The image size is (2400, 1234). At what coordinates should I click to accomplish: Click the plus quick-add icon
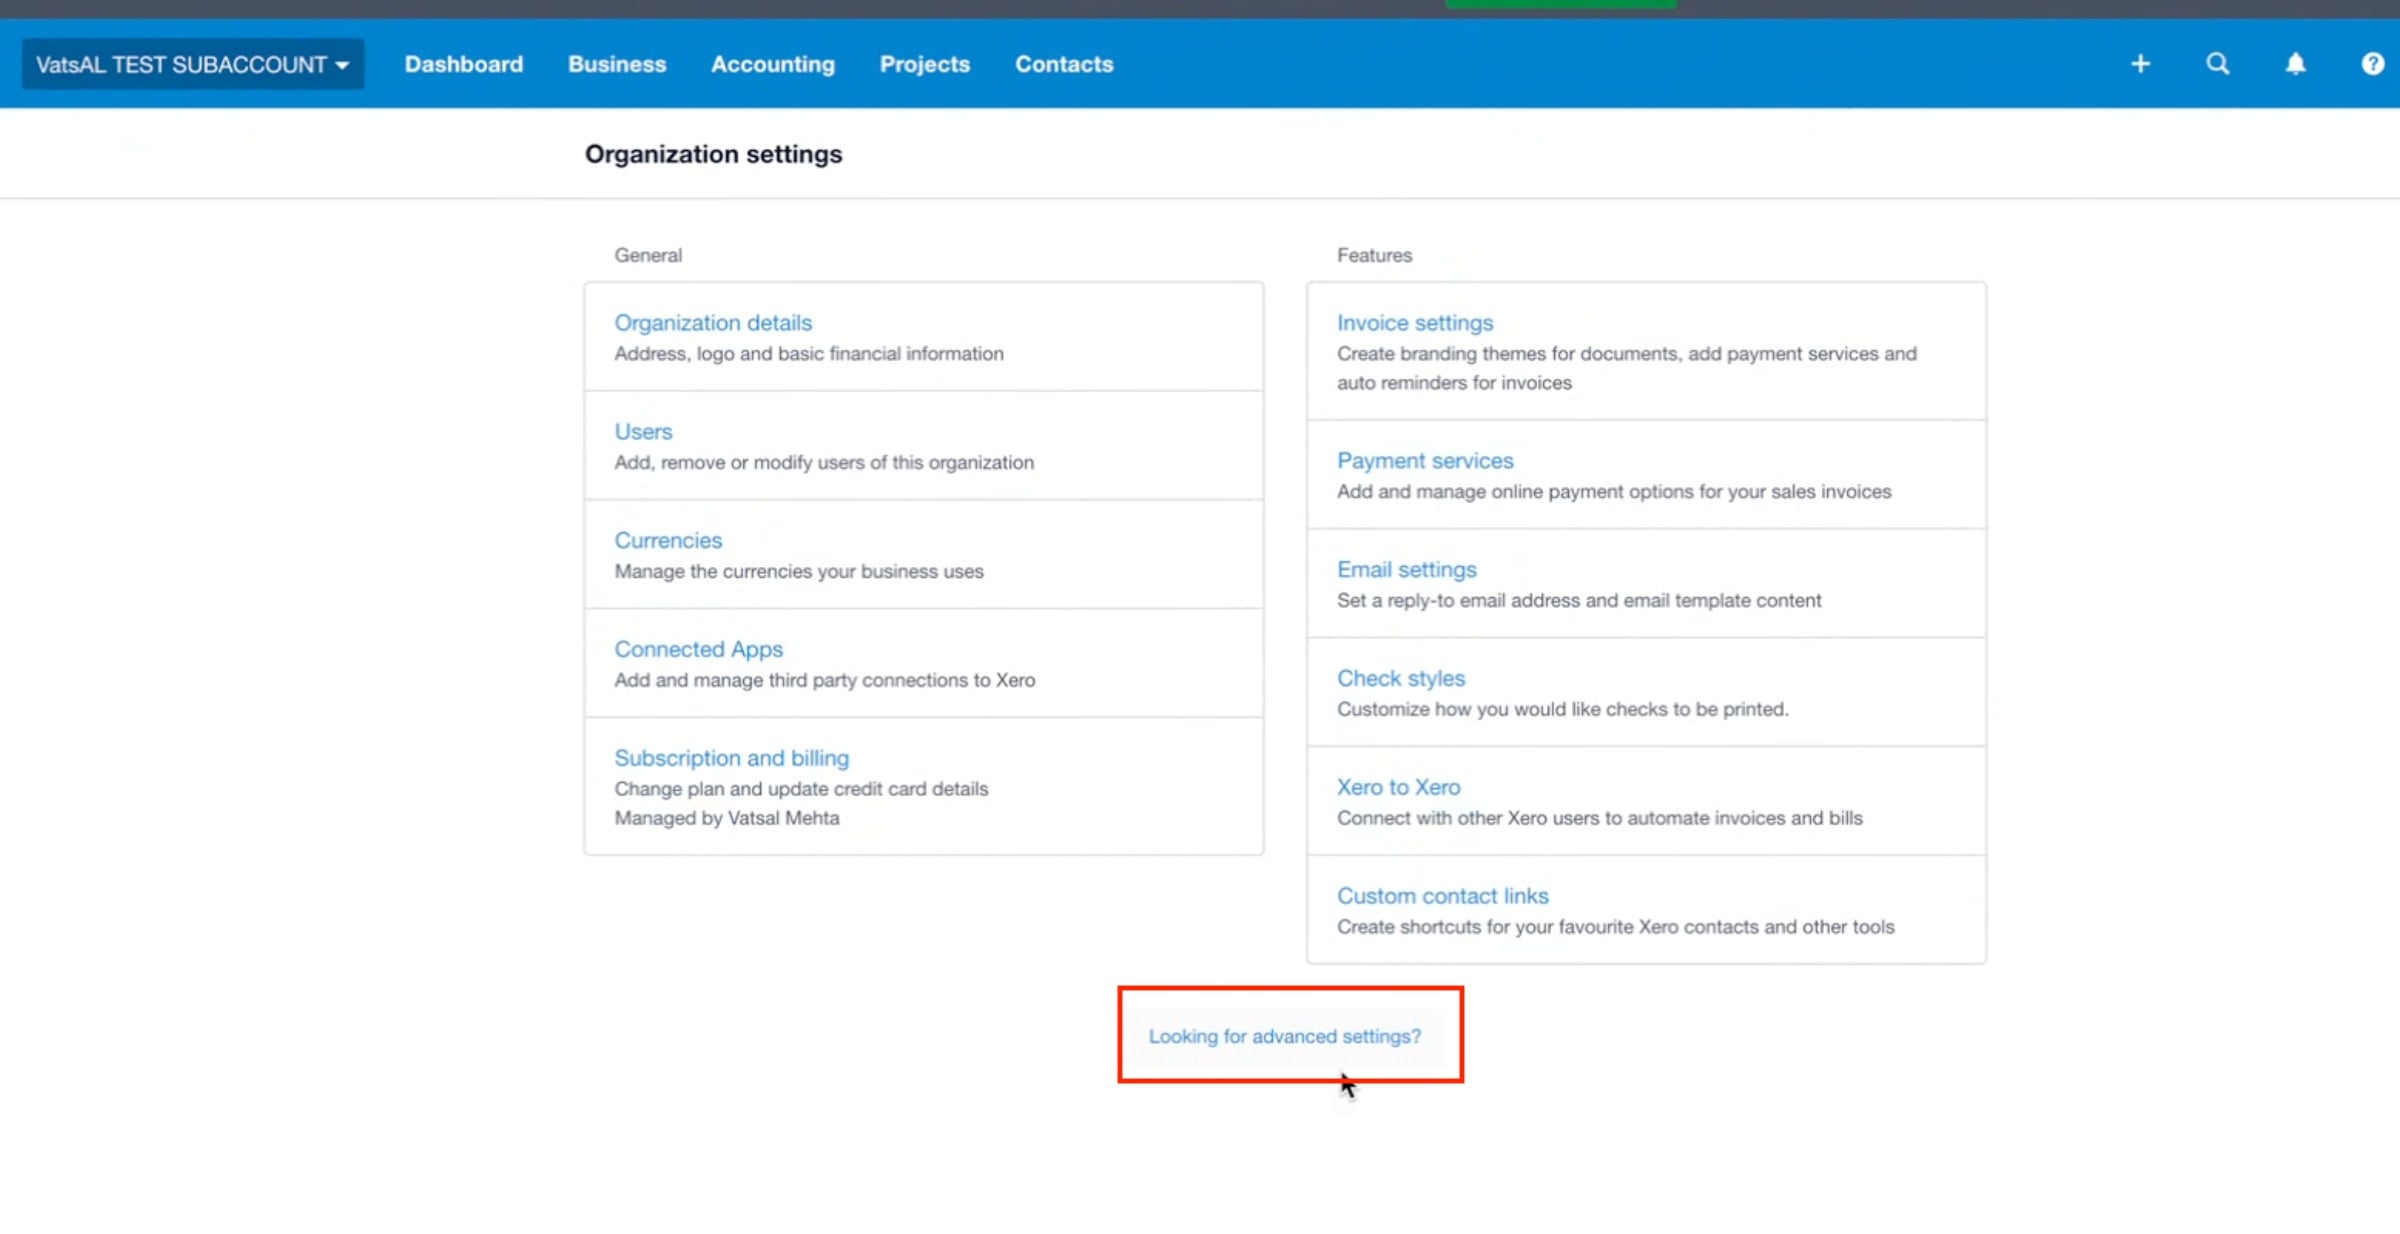tap(2140, 64)
